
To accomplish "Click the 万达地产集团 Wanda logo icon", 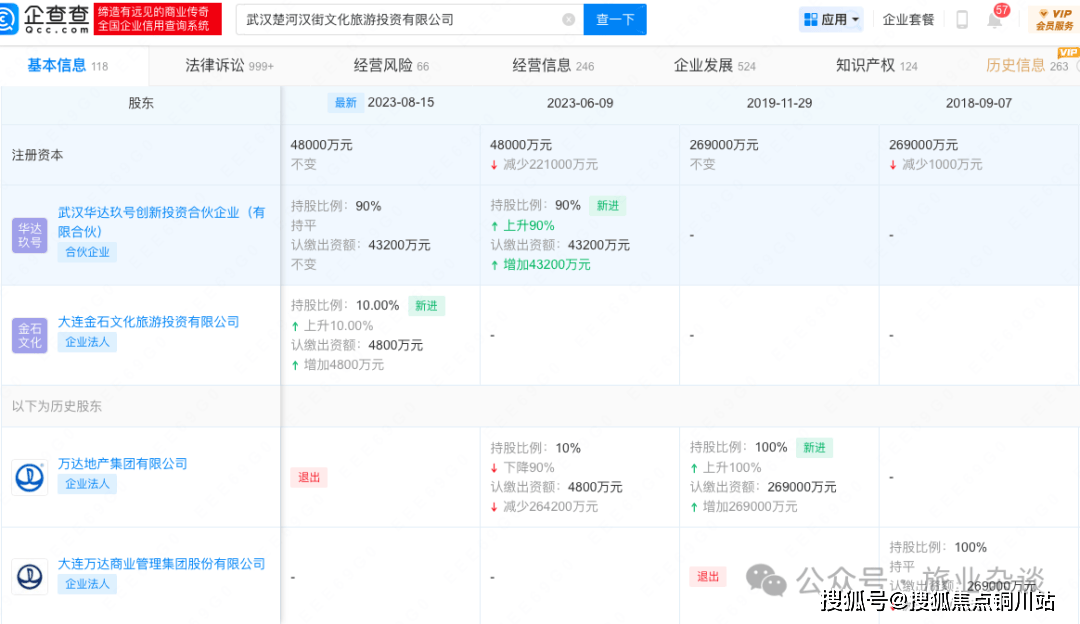I will click(30, 477).
